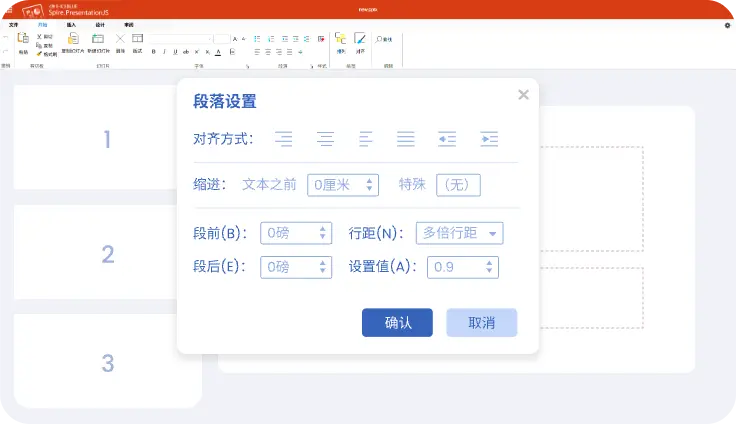This screenshot has width=736, height=424.
Task: Toggle bold B in the ribbon
Action: [x=153, y=52]
